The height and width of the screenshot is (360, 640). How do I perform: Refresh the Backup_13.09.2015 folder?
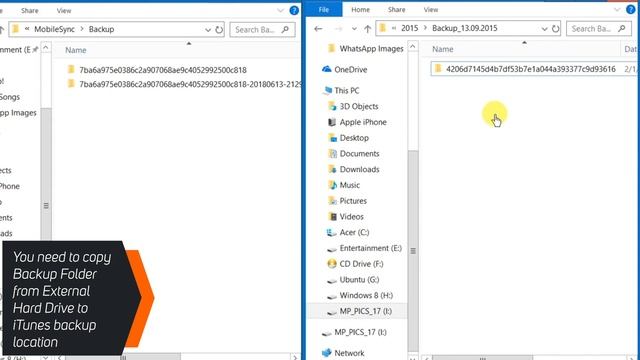point(555,29)
